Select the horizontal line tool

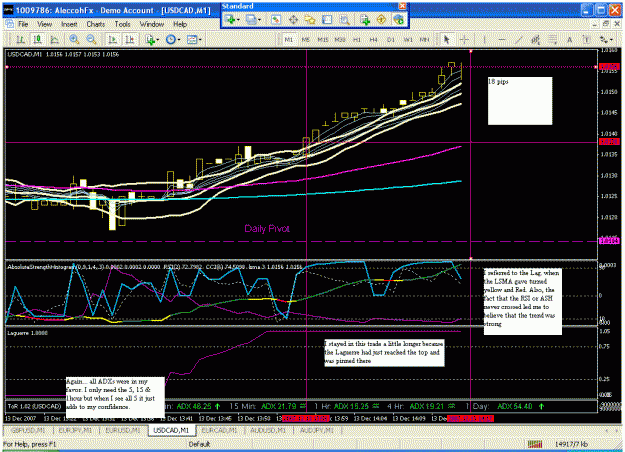click(x=502, y=39)
